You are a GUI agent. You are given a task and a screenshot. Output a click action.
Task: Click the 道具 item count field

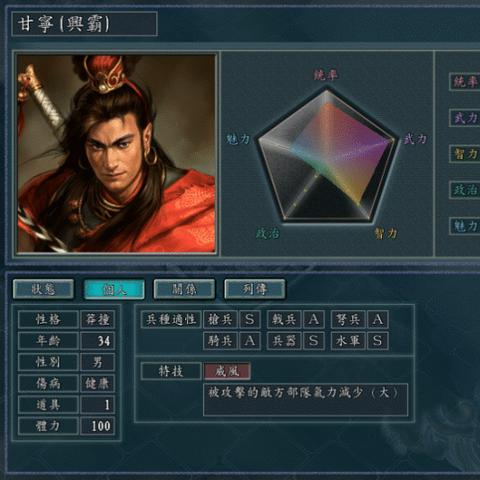tap(98, 405)
